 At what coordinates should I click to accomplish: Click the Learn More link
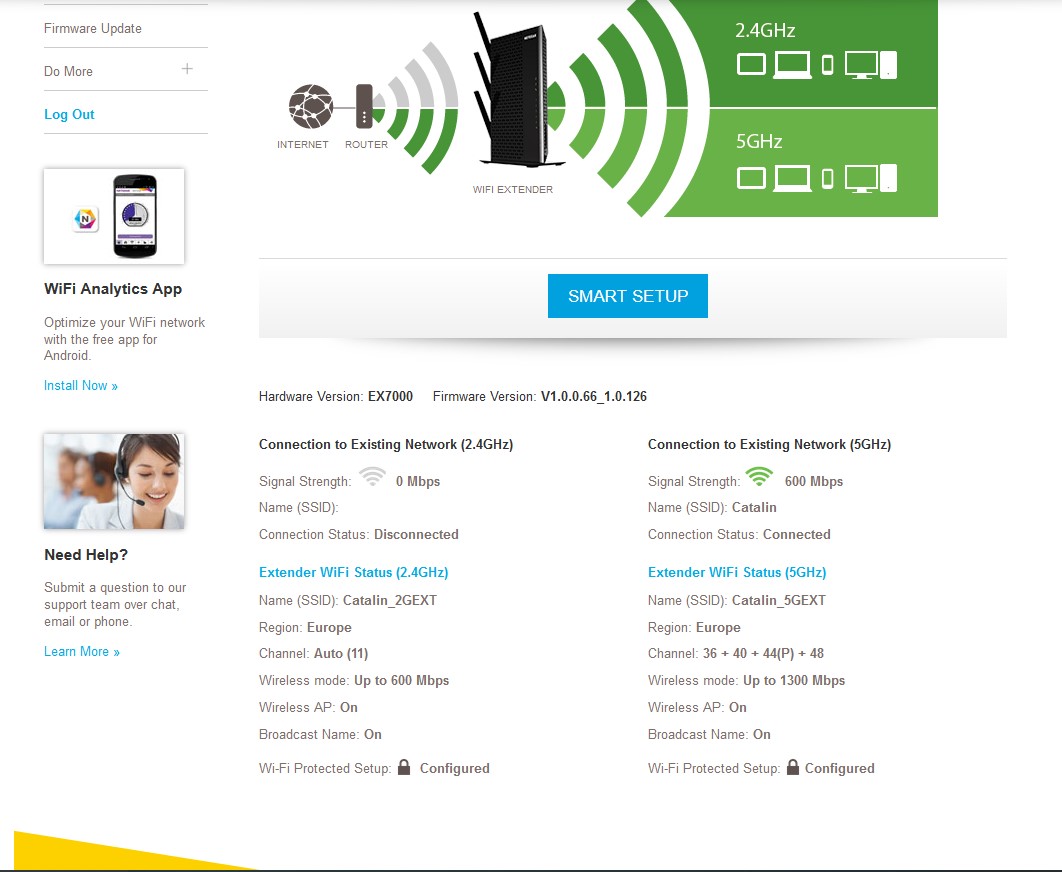[82, 652]
